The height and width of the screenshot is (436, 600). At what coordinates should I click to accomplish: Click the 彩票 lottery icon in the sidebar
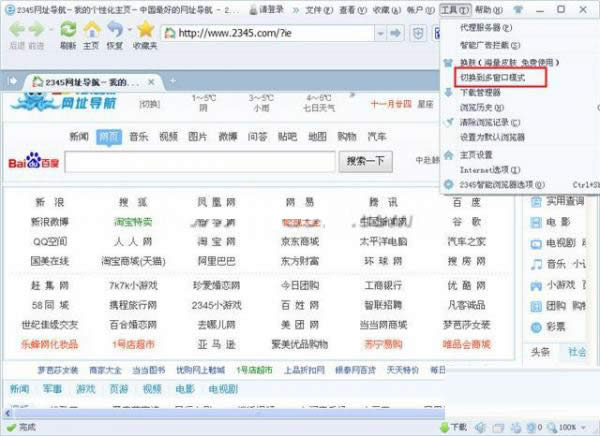pyautogui.click(x=536, y=327)
